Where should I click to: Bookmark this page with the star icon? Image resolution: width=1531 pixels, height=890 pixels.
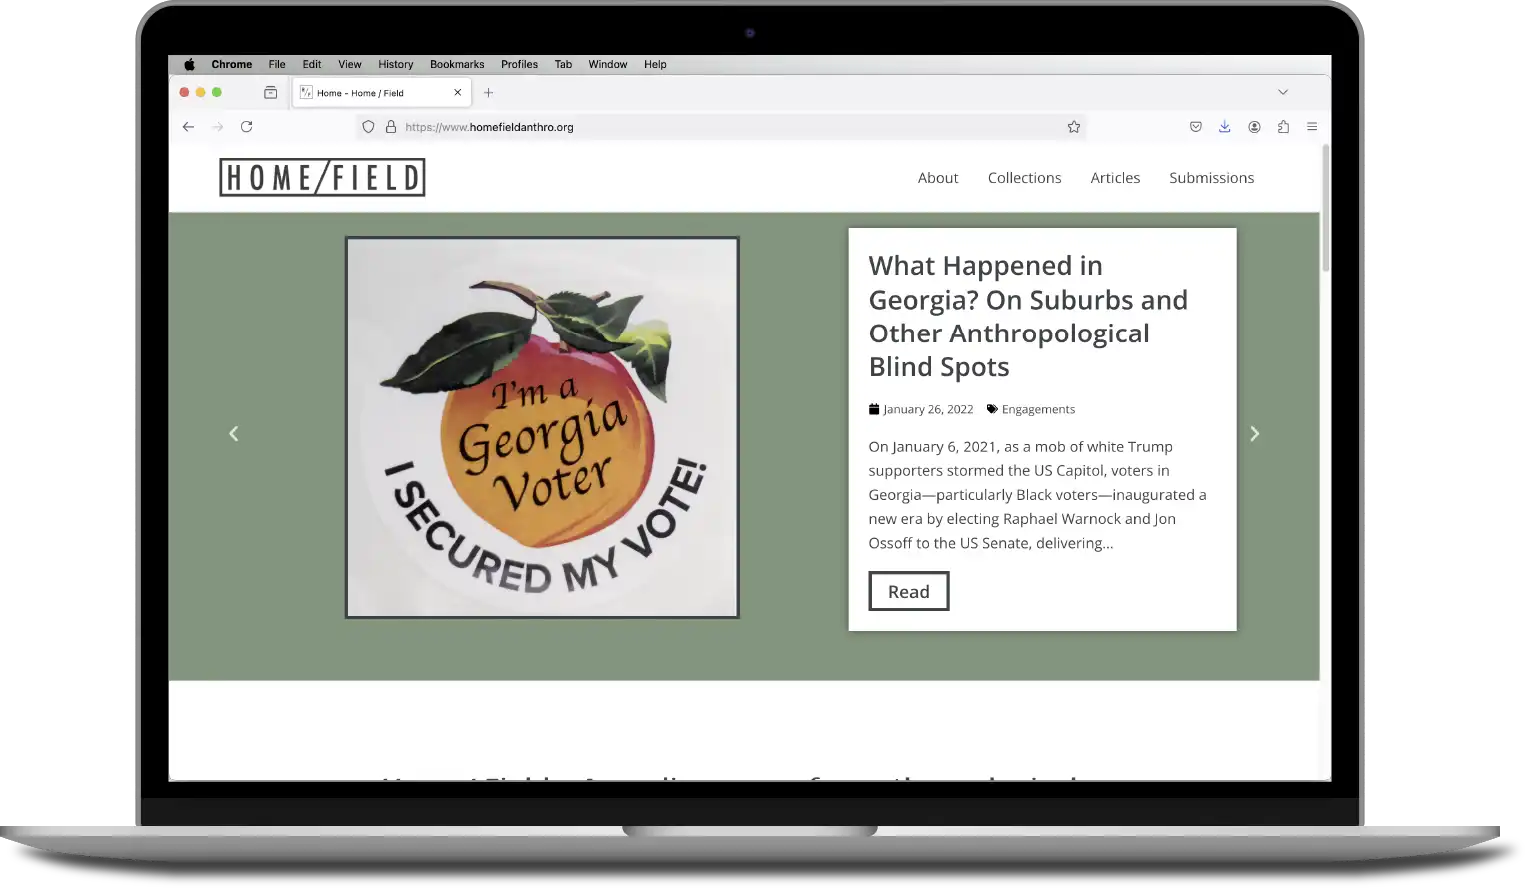1073,127
